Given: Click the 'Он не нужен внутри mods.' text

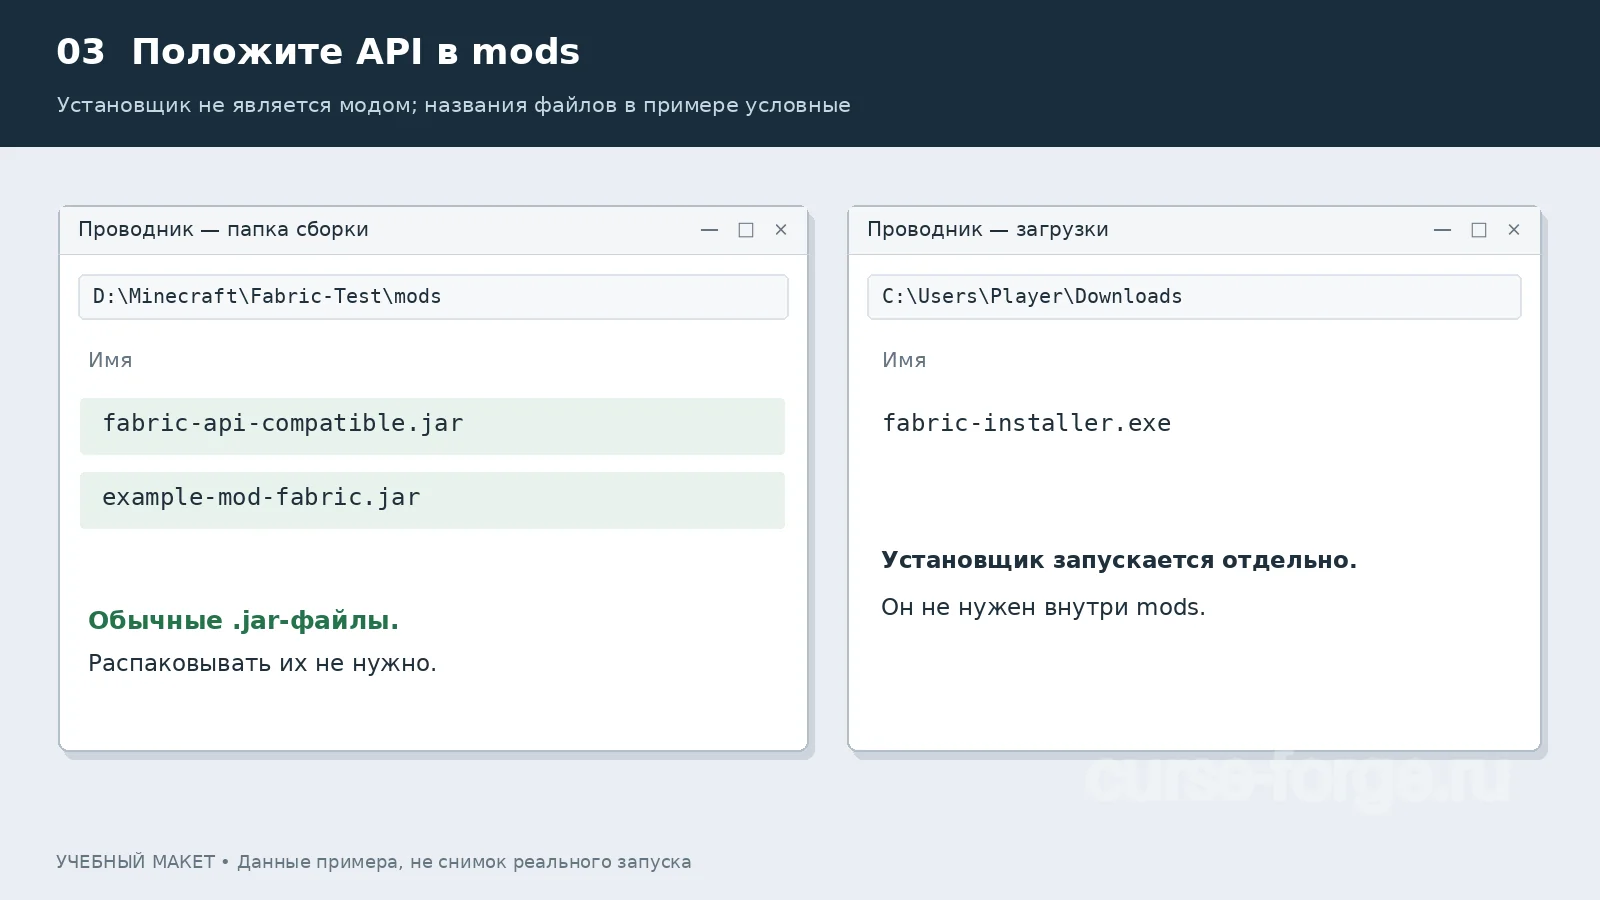Looking at the screenshot, I should pyautogui.click(x=1043, y=607).
